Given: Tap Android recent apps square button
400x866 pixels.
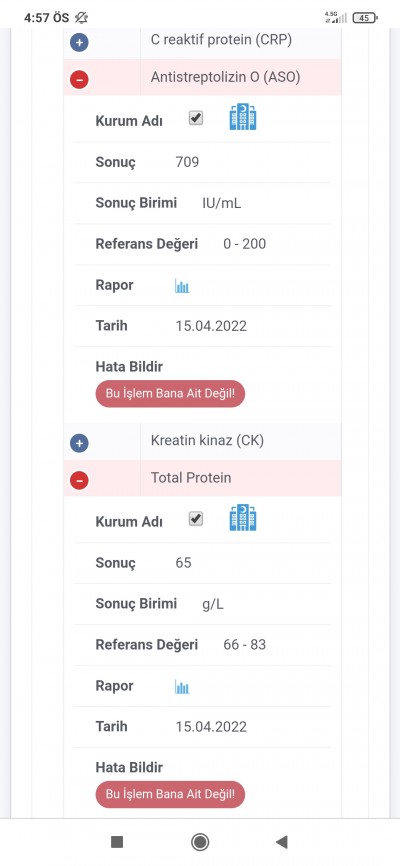Looking at the screenshot, I should click(117, 842).
